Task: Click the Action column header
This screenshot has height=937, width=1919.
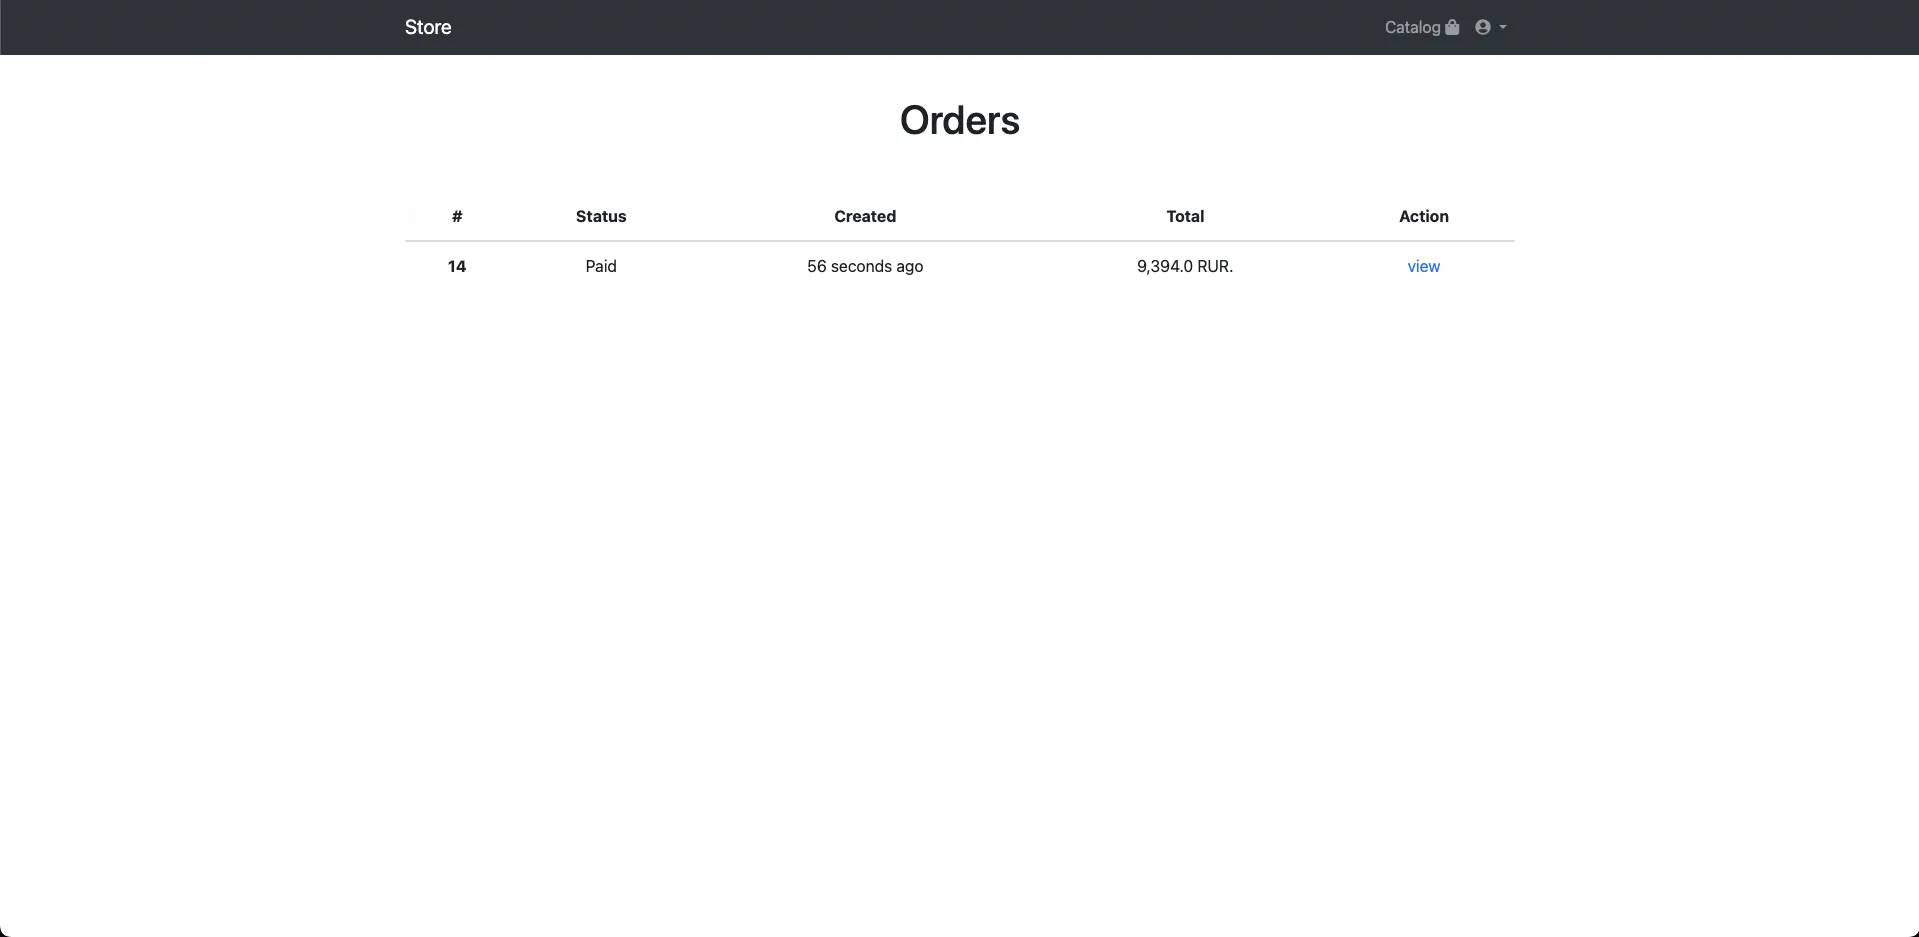Action: coord(1424,216)
